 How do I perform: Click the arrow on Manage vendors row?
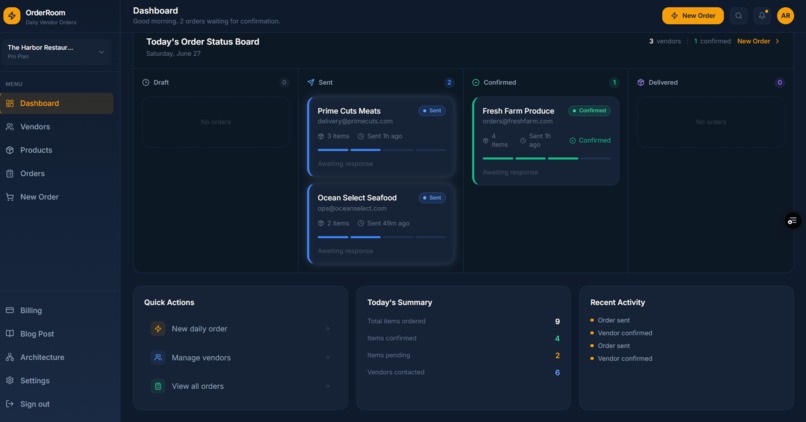tap(328, 358)
